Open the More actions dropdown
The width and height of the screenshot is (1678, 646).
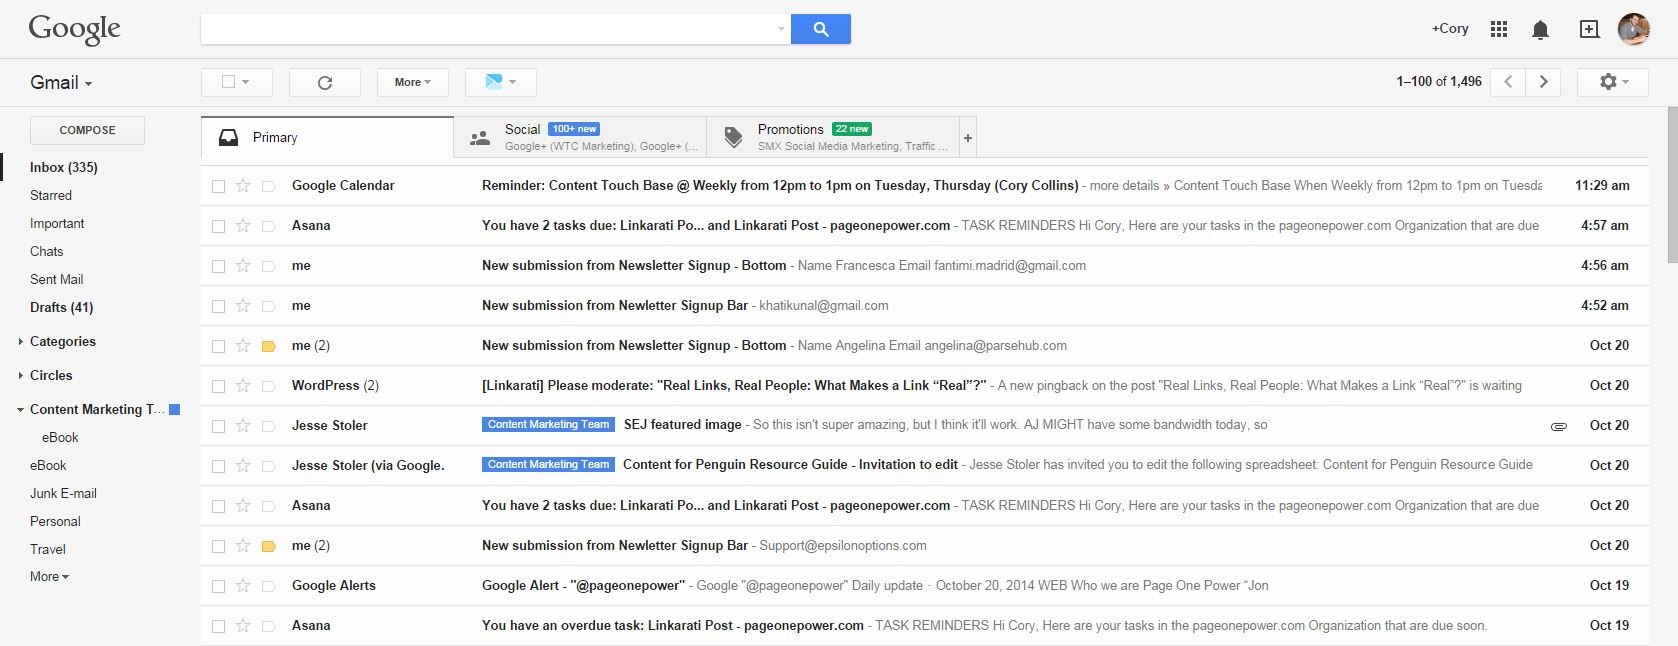click(x=412, y=83)
